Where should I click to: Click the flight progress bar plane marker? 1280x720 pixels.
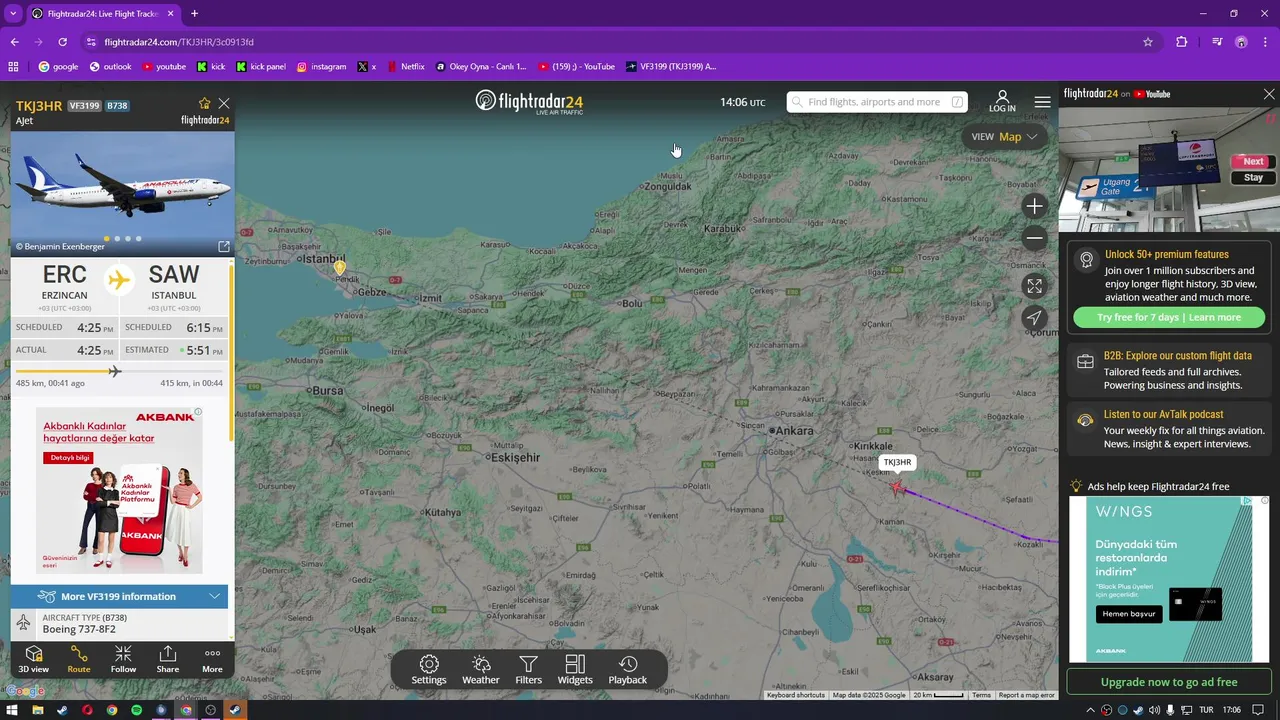point(114,371)
